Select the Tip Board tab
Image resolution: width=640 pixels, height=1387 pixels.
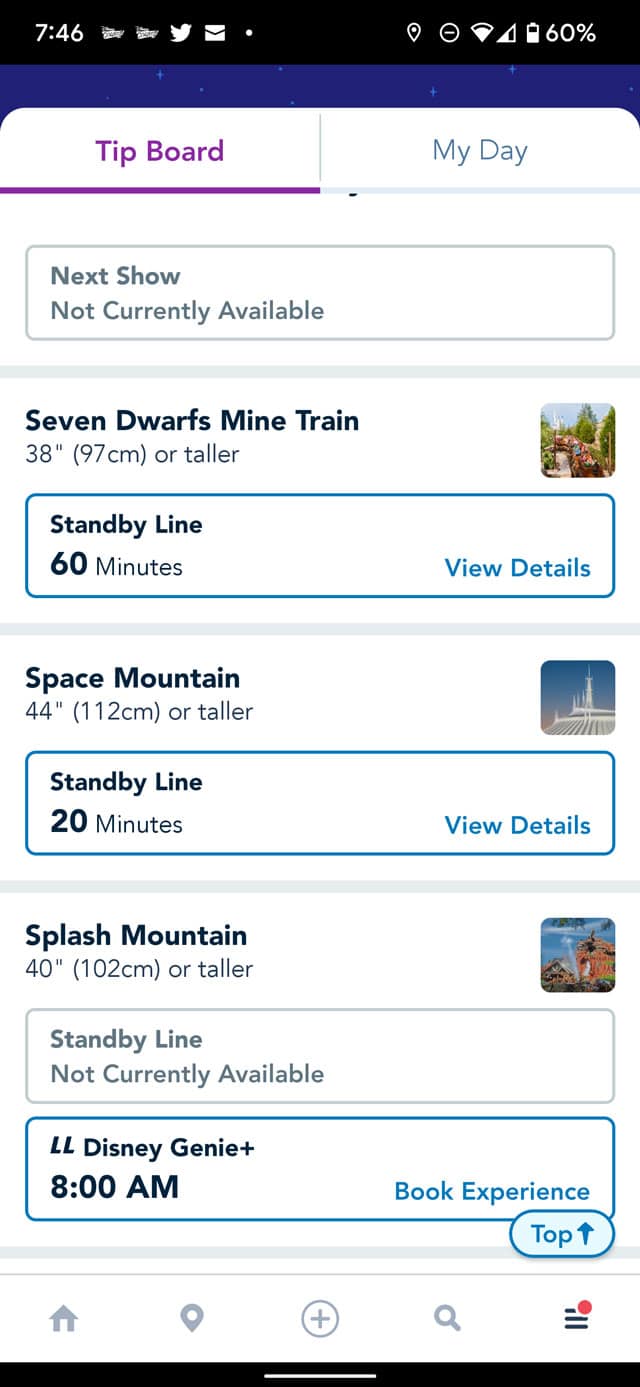[x=160, y=151]
